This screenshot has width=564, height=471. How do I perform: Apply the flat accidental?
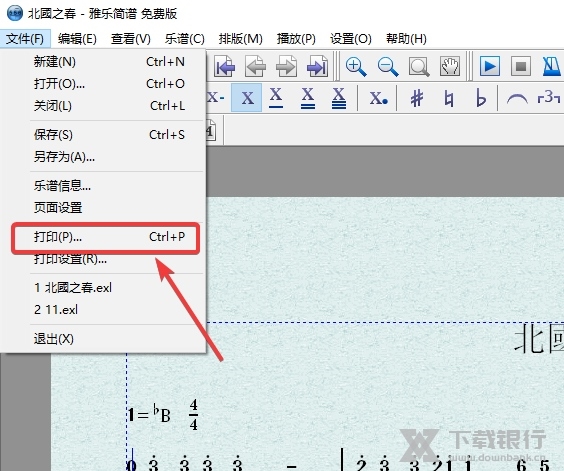480,98
